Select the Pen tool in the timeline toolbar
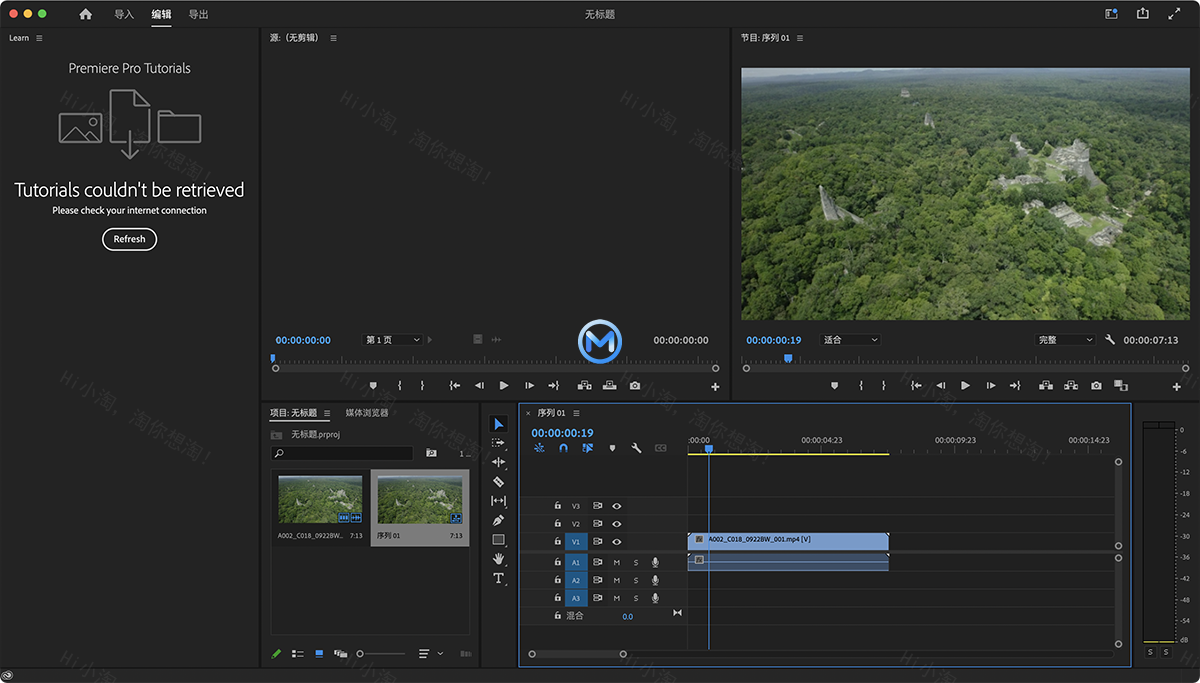The image size is (1200, 683). pyautogui.click(x=499, y=519)
